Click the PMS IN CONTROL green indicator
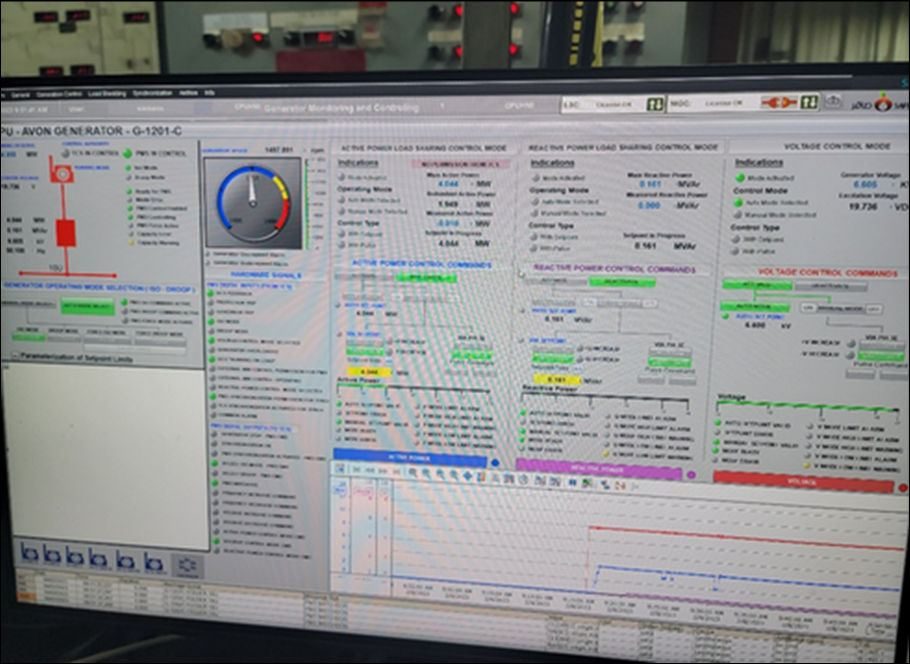 pos(127,153)
